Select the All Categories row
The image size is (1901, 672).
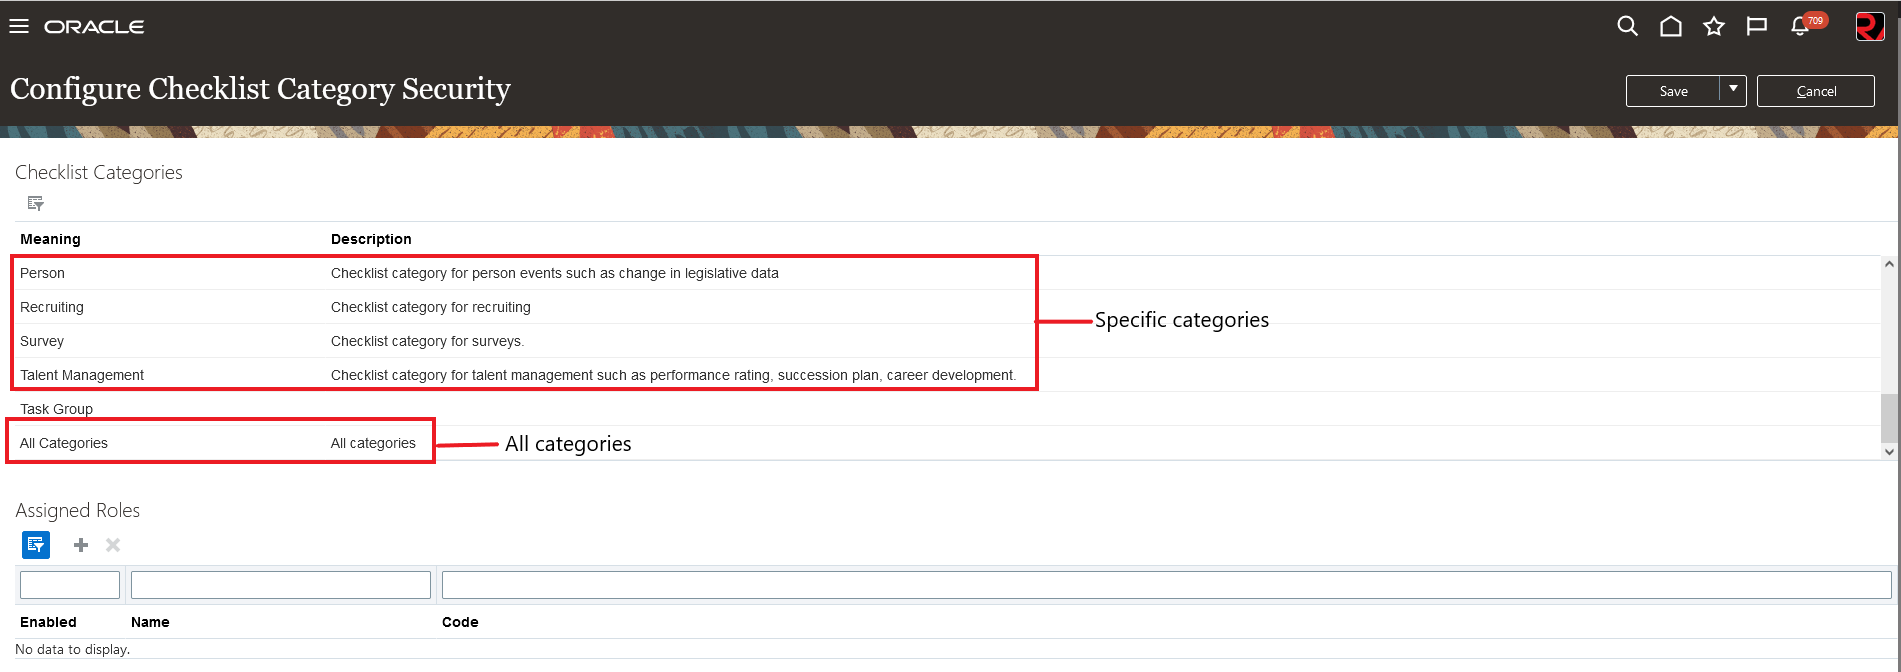pyautogui.click(x=947, y=443)
